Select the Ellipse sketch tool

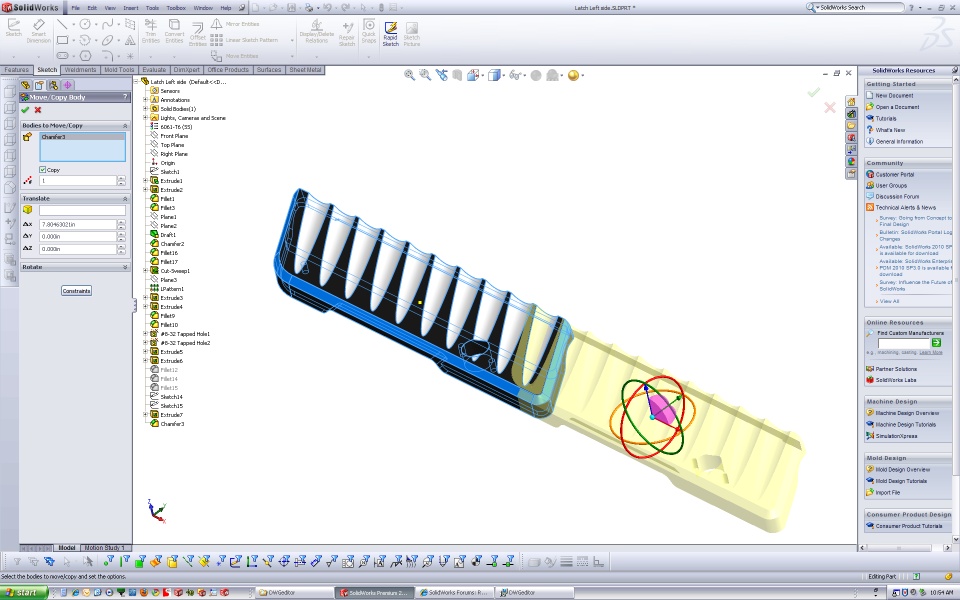[x=108, y=40]
